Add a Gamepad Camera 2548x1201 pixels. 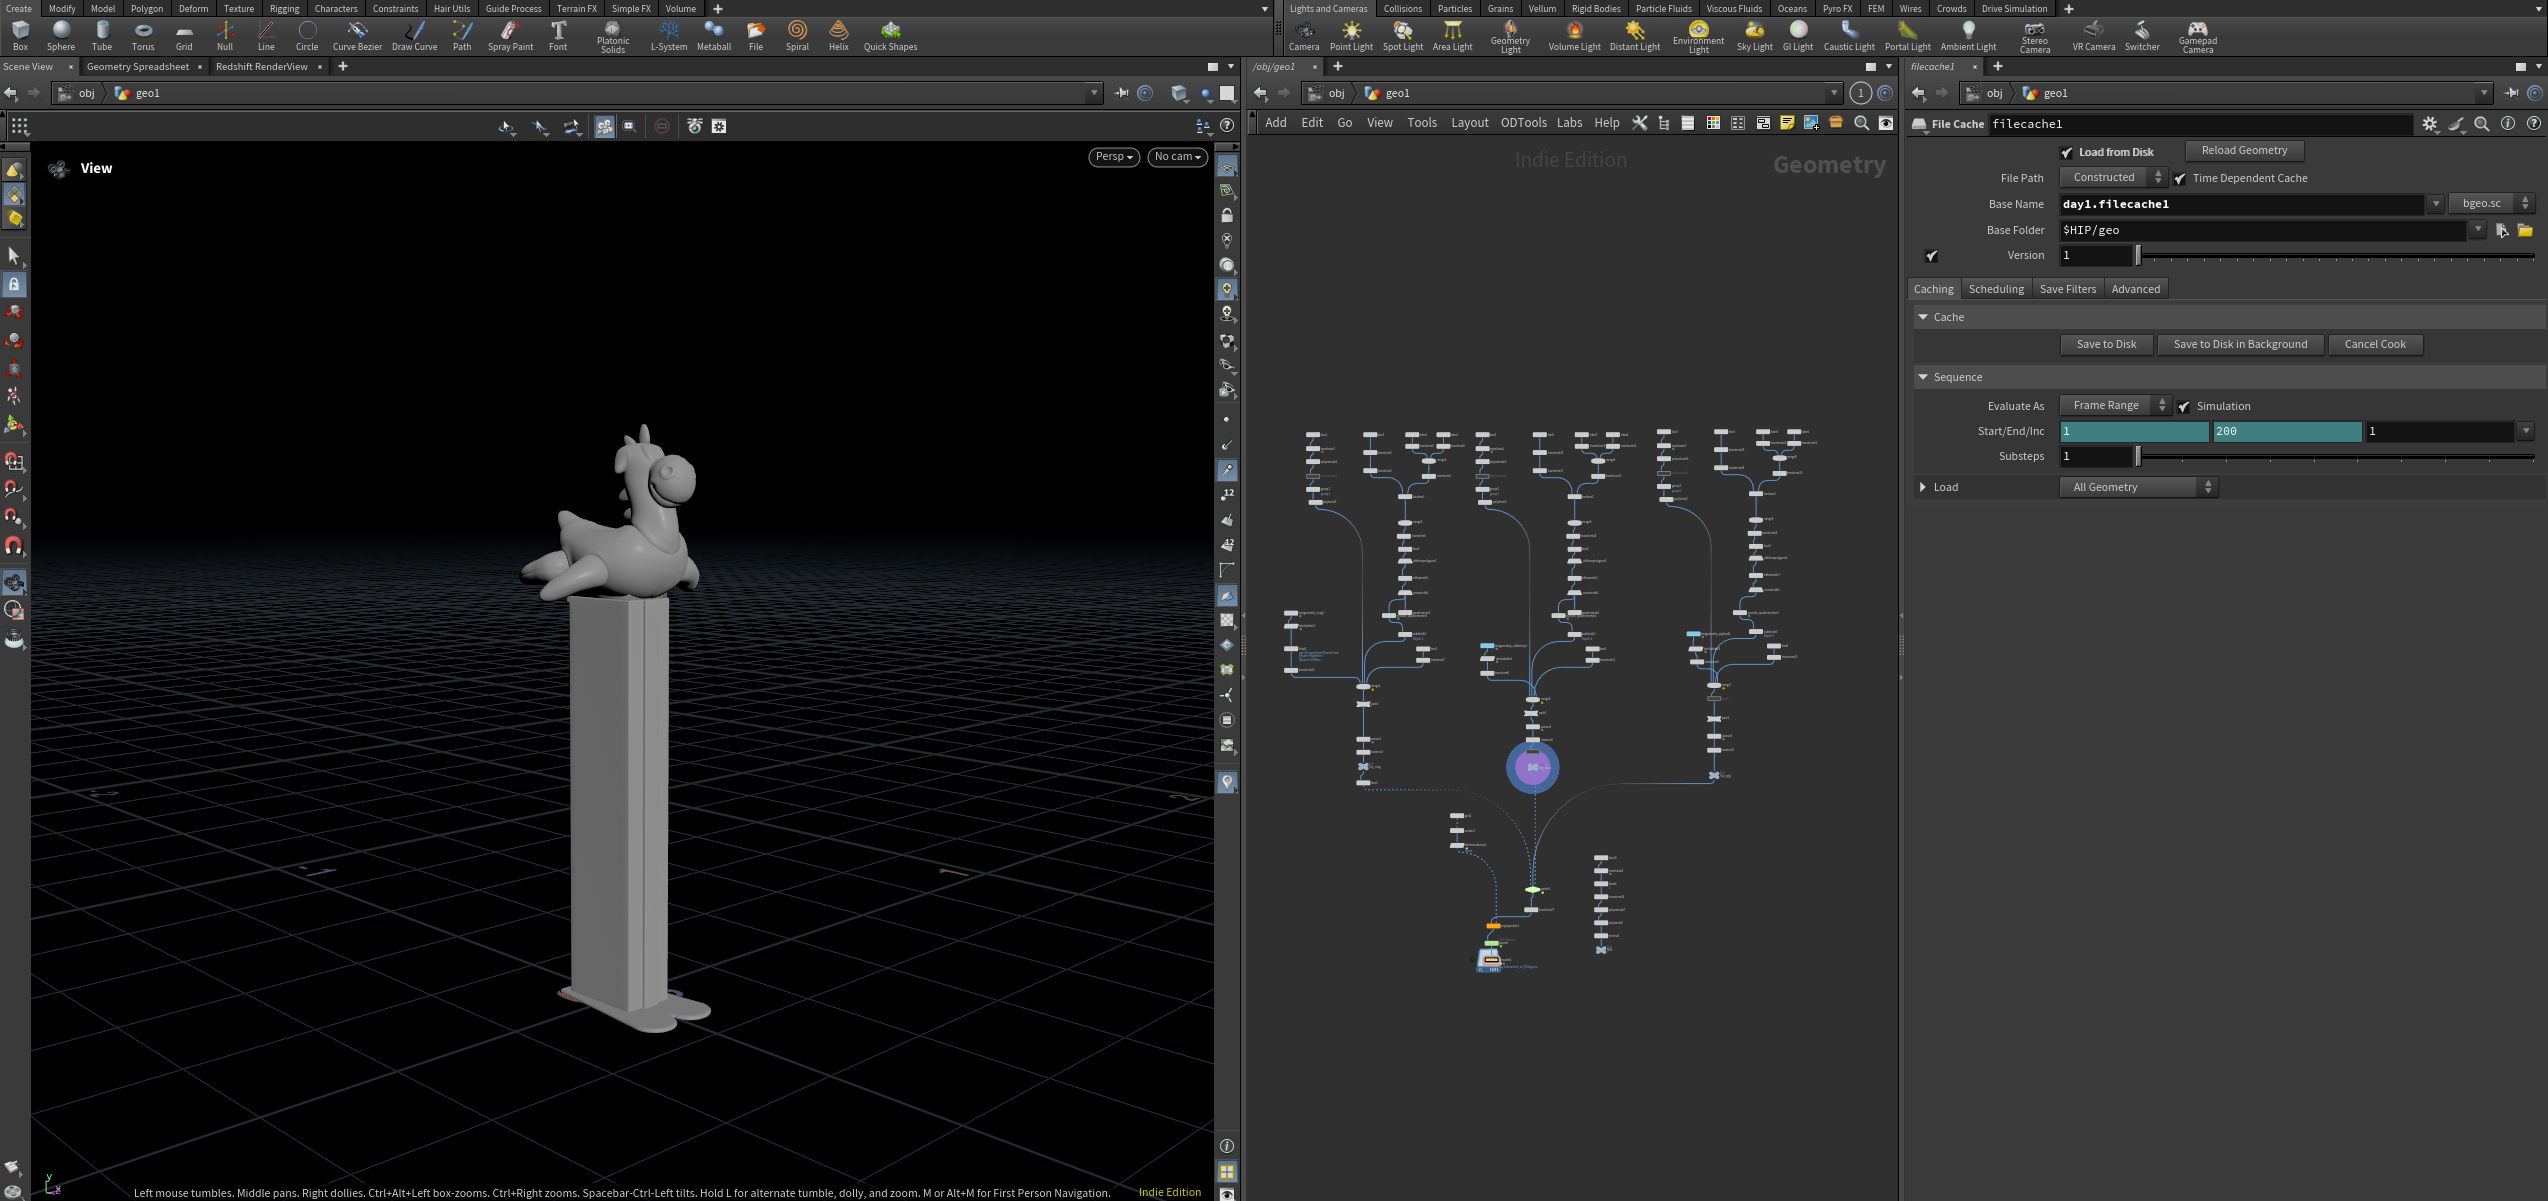tap(2197, 36)
